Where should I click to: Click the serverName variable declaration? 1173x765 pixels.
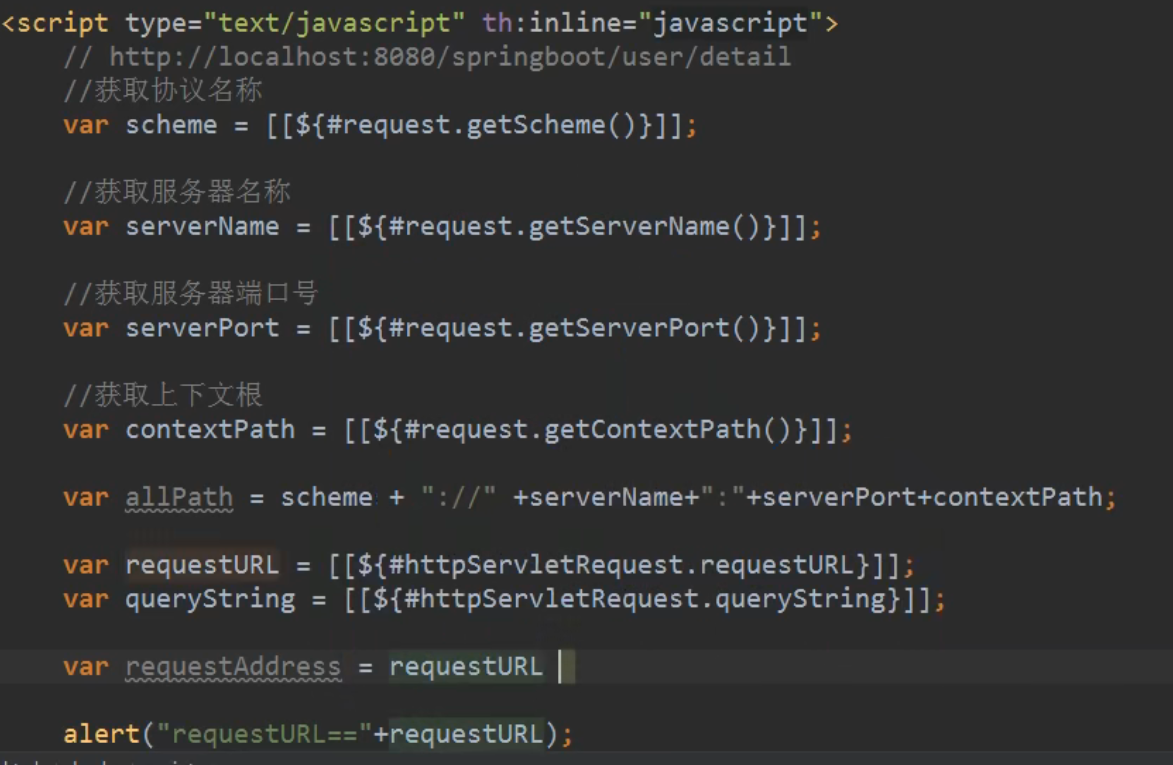coord(442,227)
